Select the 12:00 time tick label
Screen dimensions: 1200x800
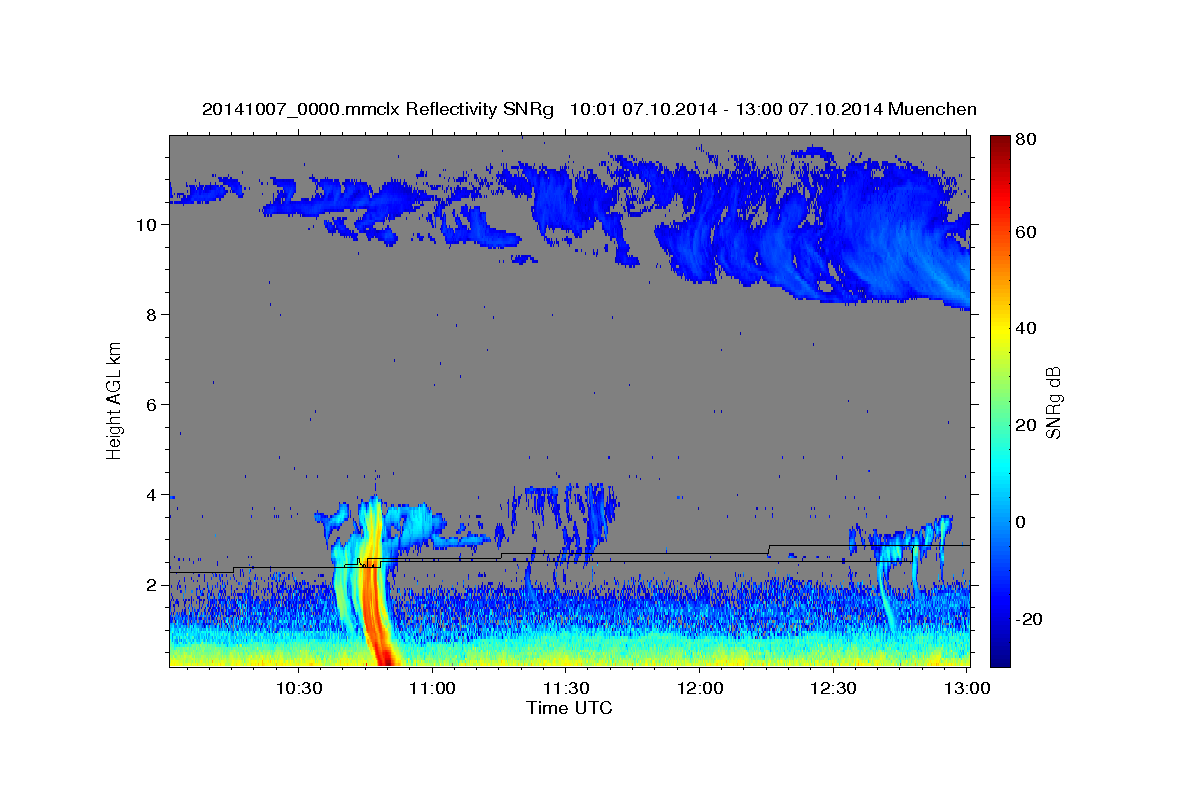[x=700, y=689]
